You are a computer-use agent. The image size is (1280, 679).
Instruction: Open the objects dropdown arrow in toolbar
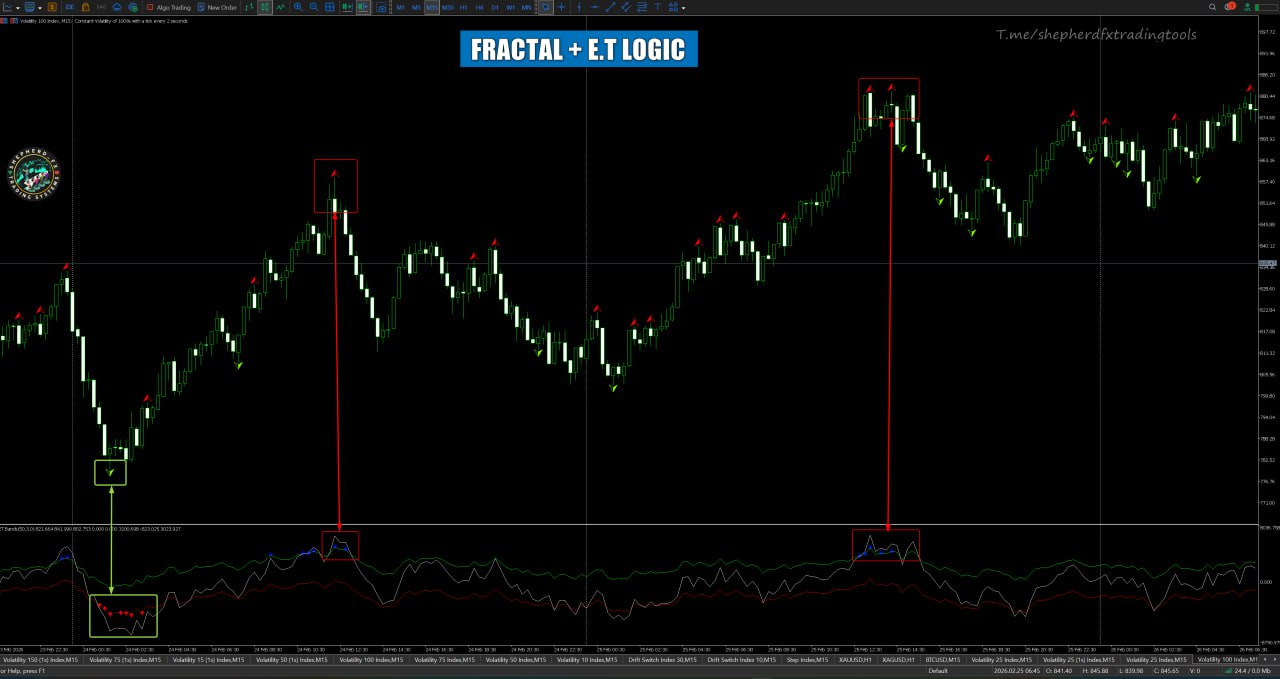click(x=684, y=7)
